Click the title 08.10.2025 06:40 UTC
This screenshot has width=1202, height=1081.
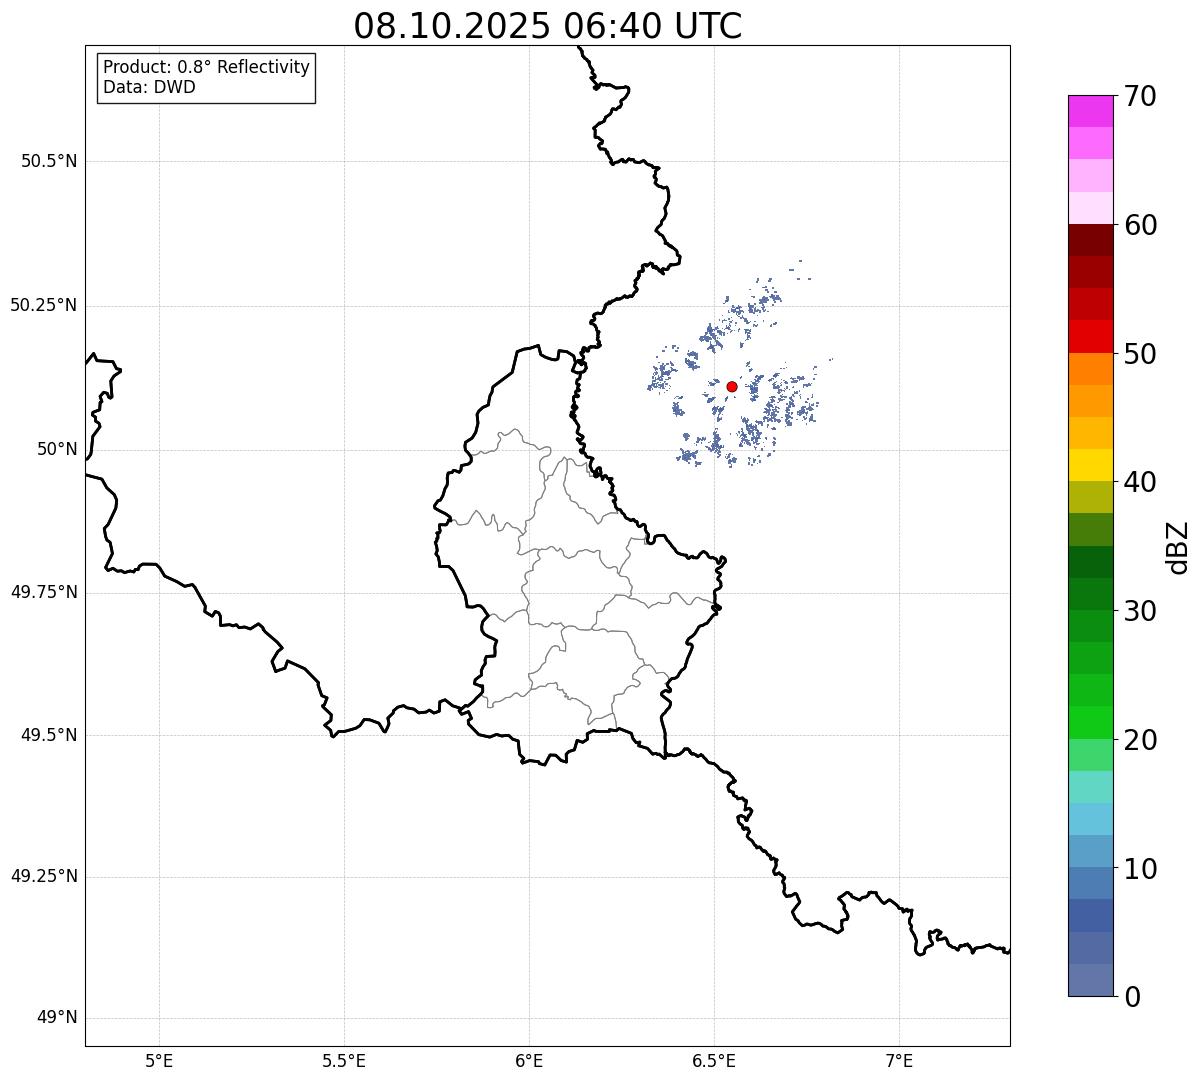click(548, 25)
